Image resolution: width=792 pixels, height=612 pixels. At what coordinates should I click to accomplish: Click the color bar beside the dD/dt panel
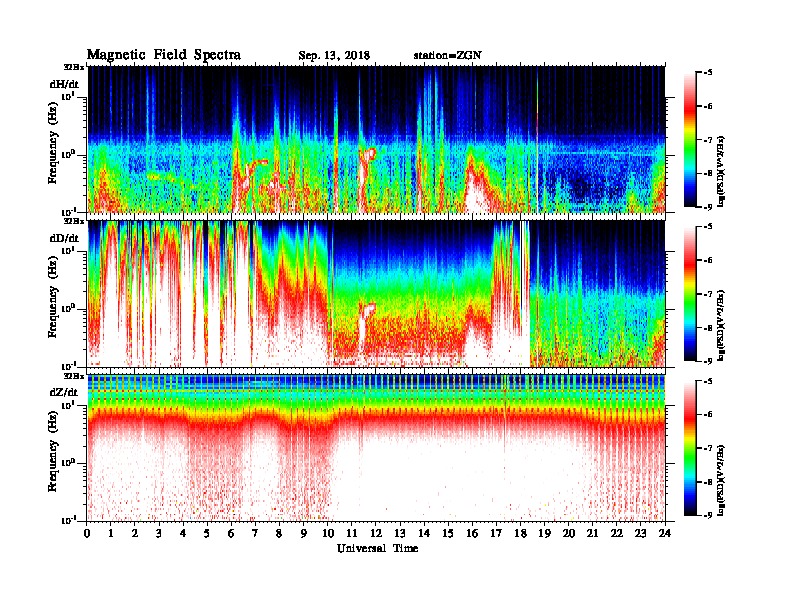(x=690, y=293)
